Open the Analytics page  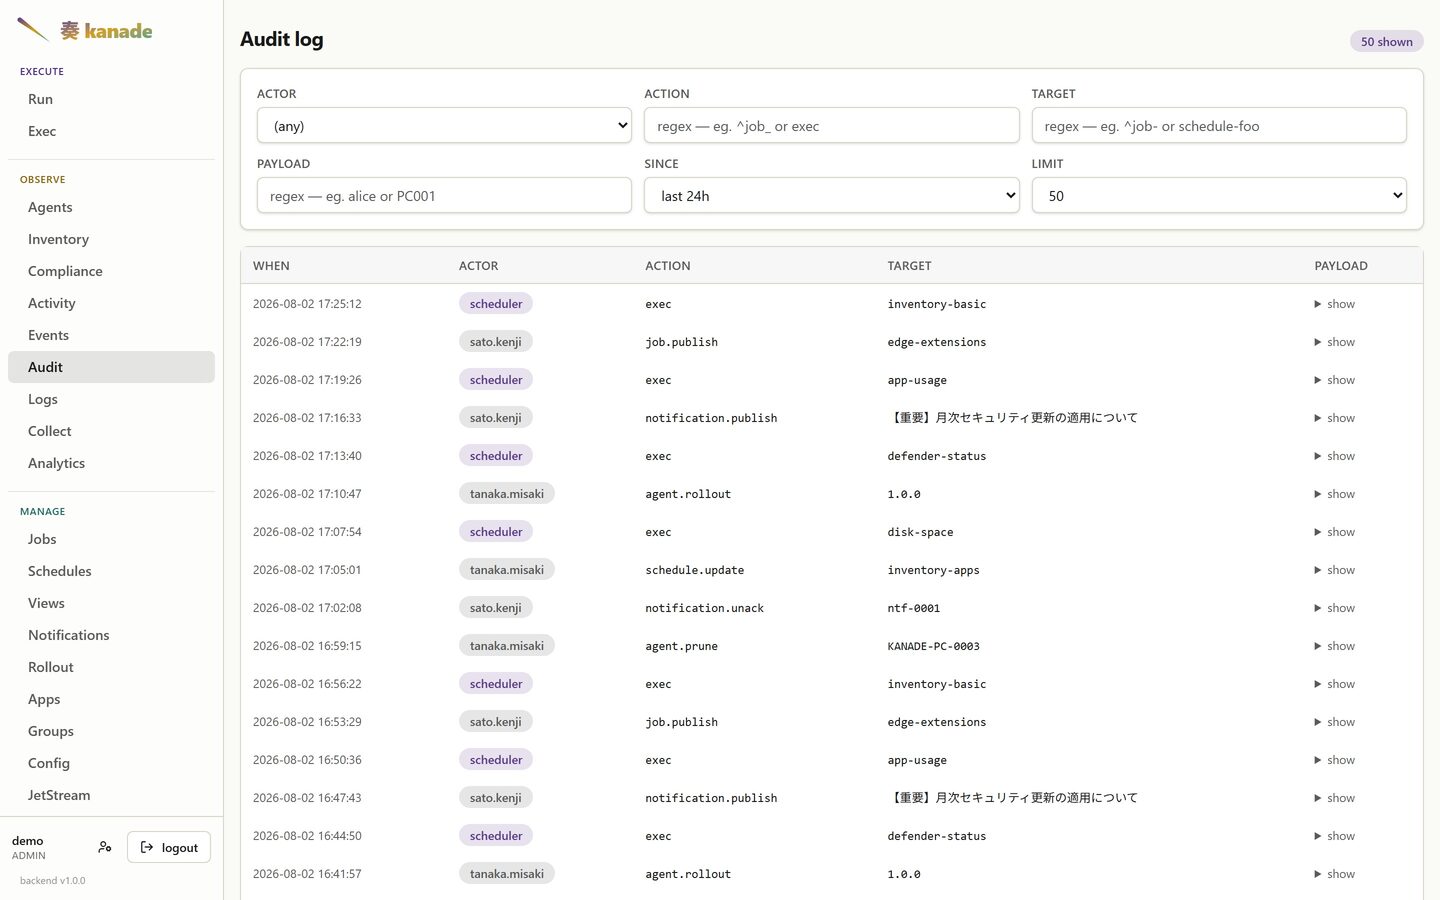[x=111, y=463]
